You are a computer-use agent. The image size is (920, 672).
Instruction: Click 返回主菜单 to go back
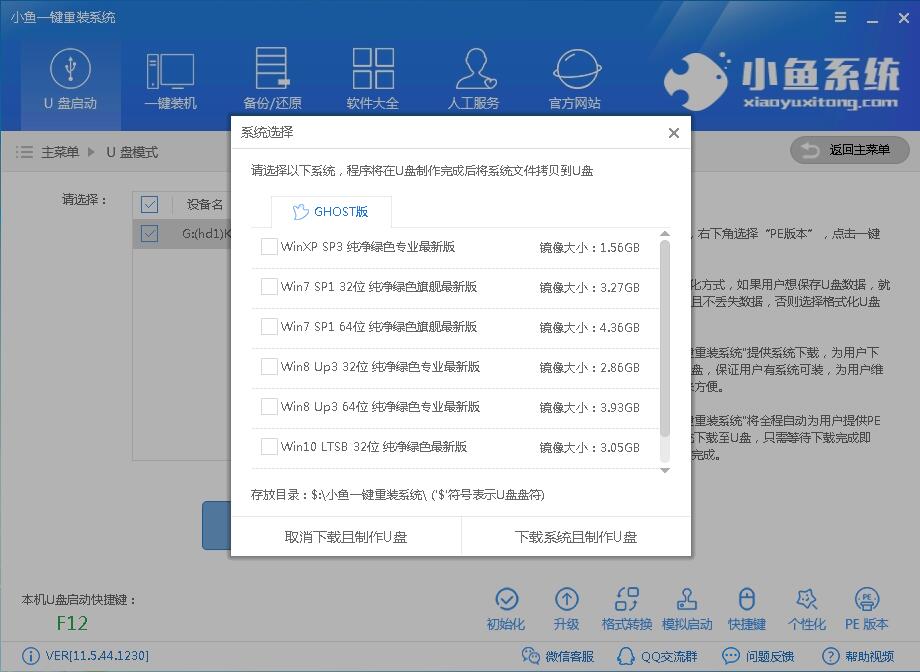point(848,150)
